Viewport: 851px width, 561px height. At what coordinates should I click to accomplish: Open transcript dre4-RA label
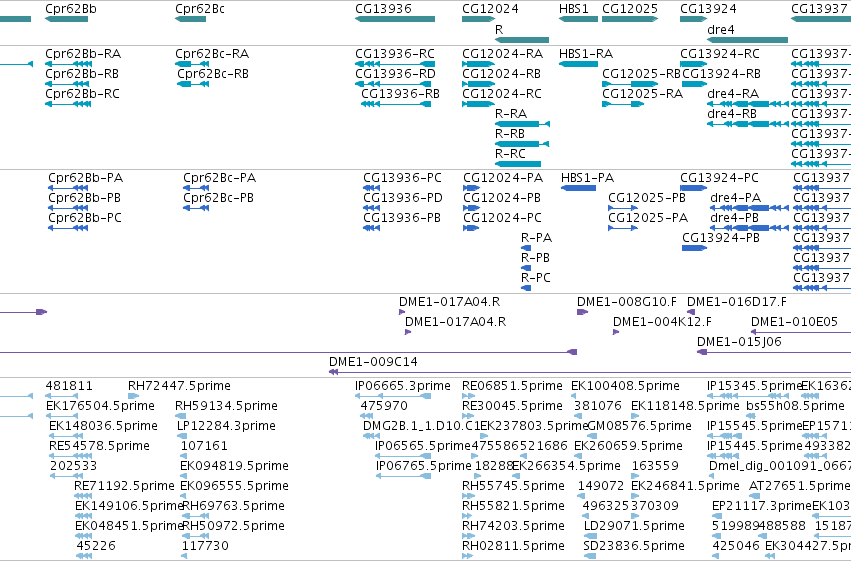pyautogui.click(x=733, y=94)
